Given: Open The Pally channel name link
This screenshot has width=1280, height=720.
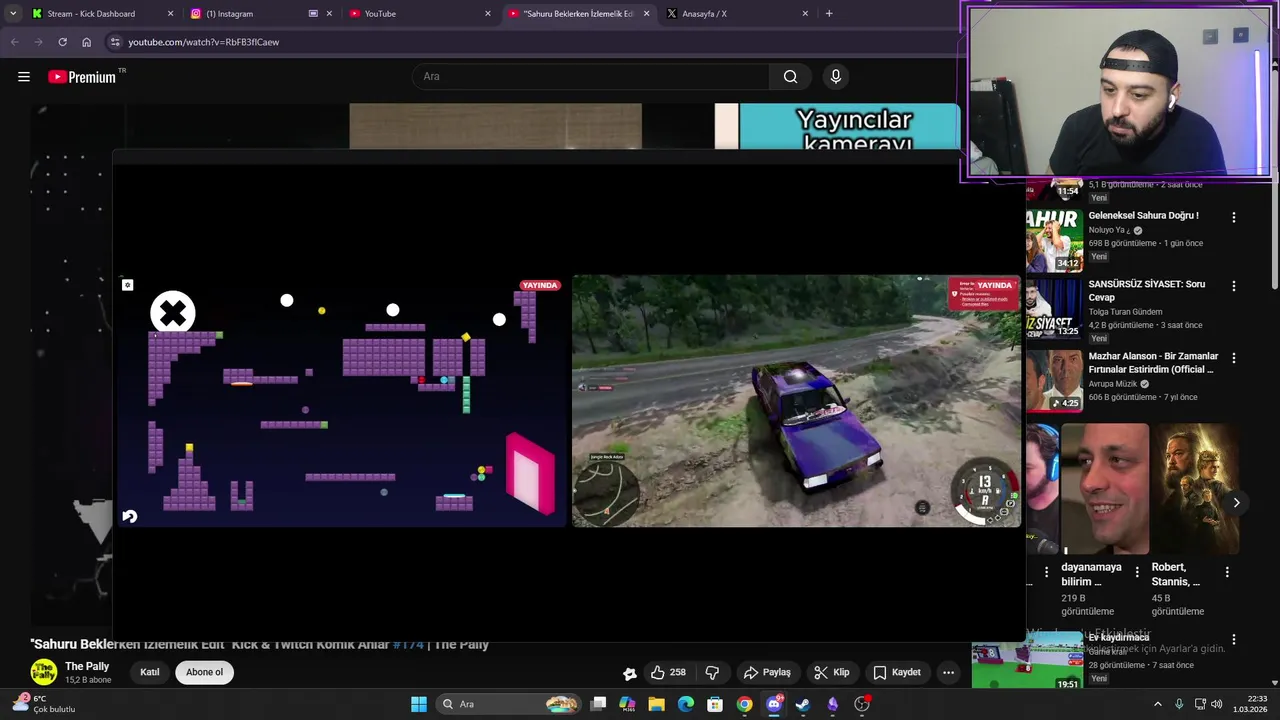Looking at the screenshot, I should click(x=87, y=666).
